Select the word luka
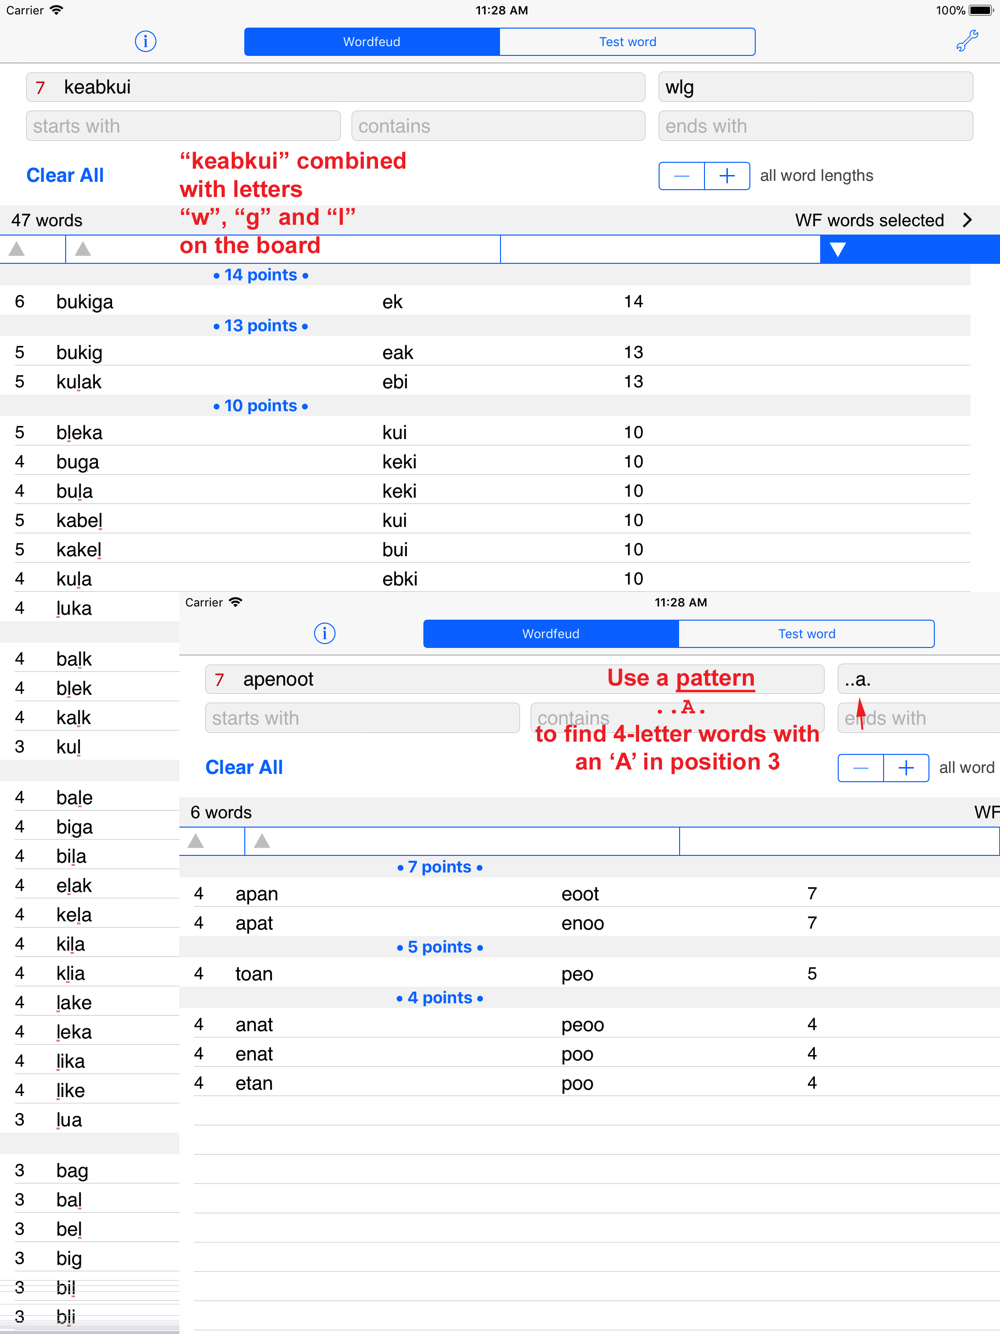The height and width of the screenshot is (1334, 1000). coord(74,608)
